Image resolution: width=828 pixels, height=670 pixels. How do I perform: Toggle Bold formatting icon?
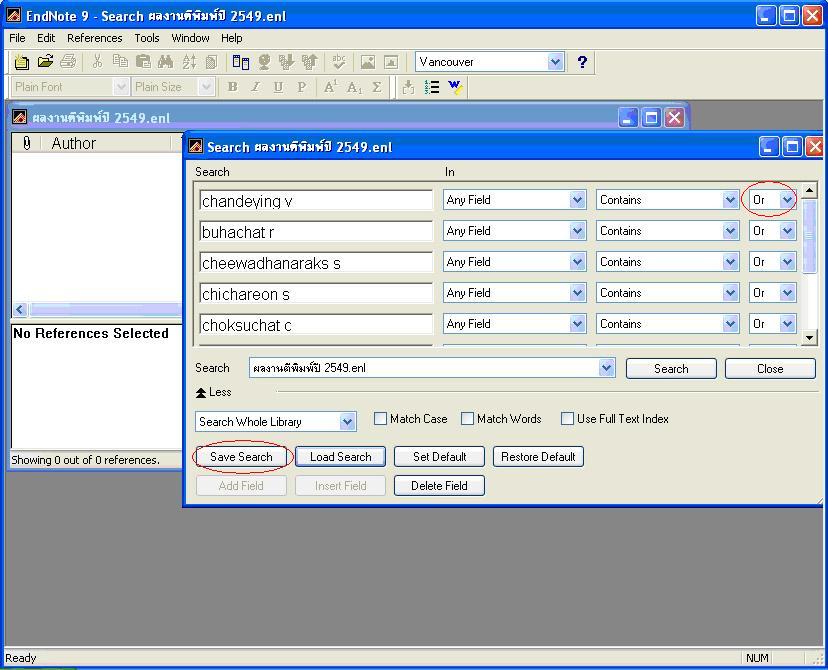click(232, 87)
